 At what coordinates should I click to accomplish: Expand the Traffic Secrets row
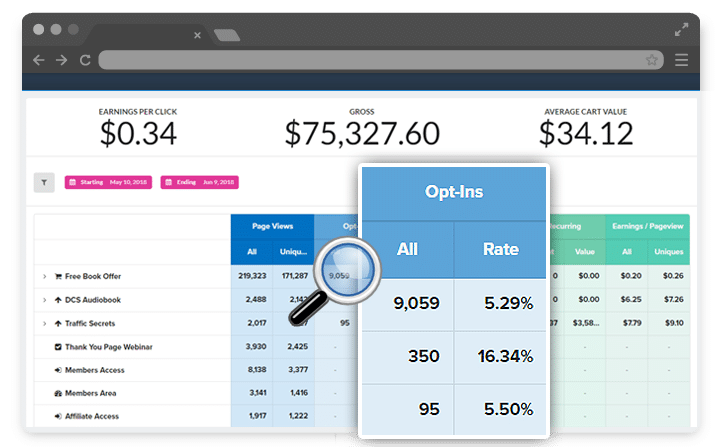pyautogui.click(x=44, y=323)
